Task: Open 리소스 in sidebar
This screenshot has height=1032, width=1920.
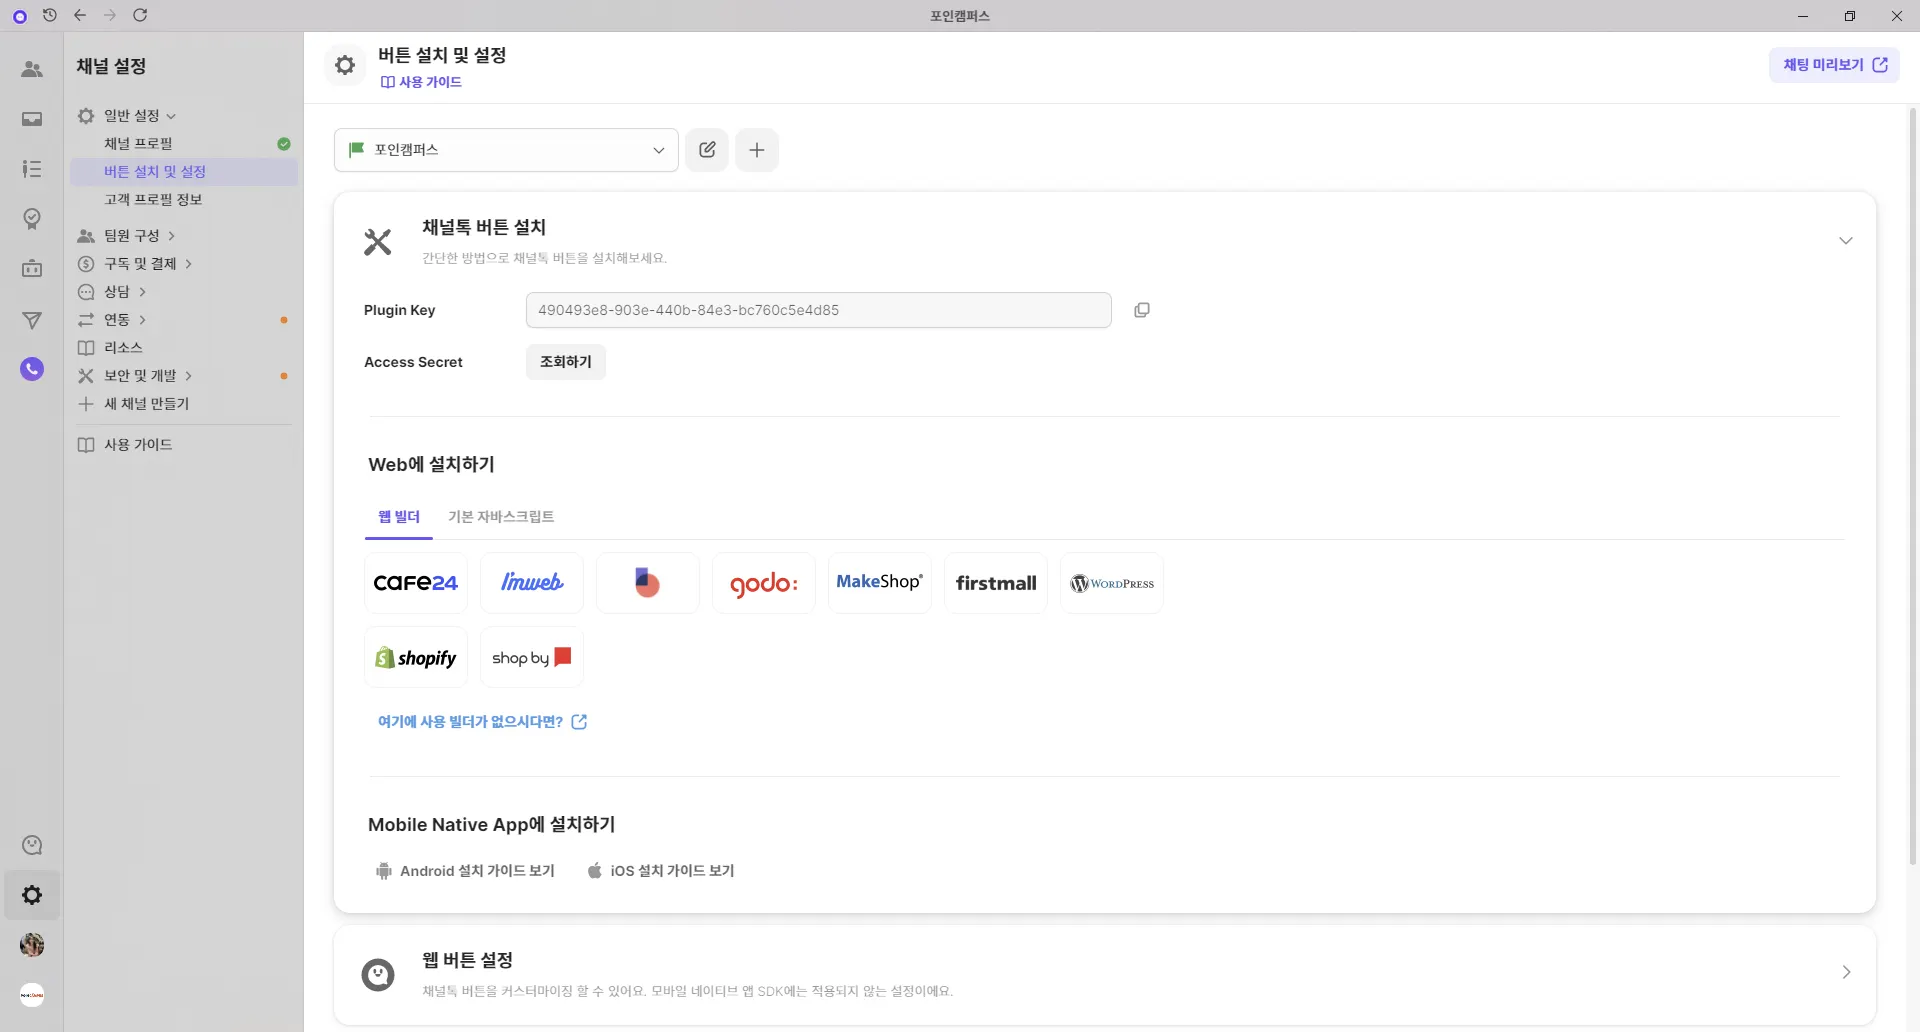Action: (123, 348)
